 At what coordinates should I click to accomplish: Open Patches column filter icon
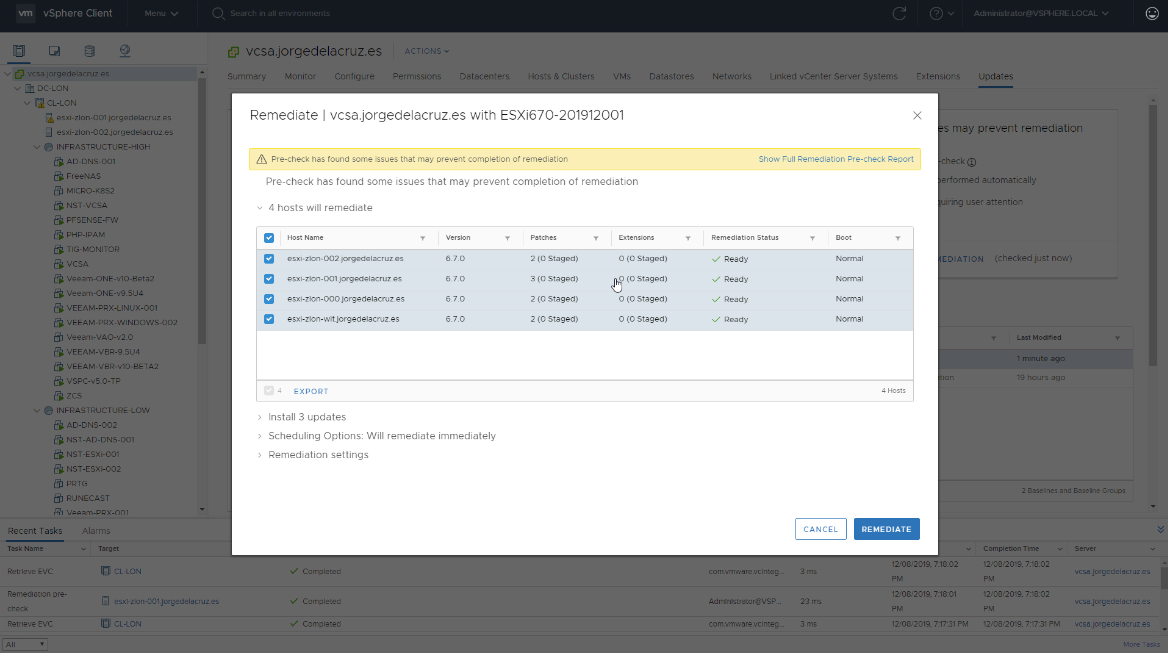tap(596, 238)
